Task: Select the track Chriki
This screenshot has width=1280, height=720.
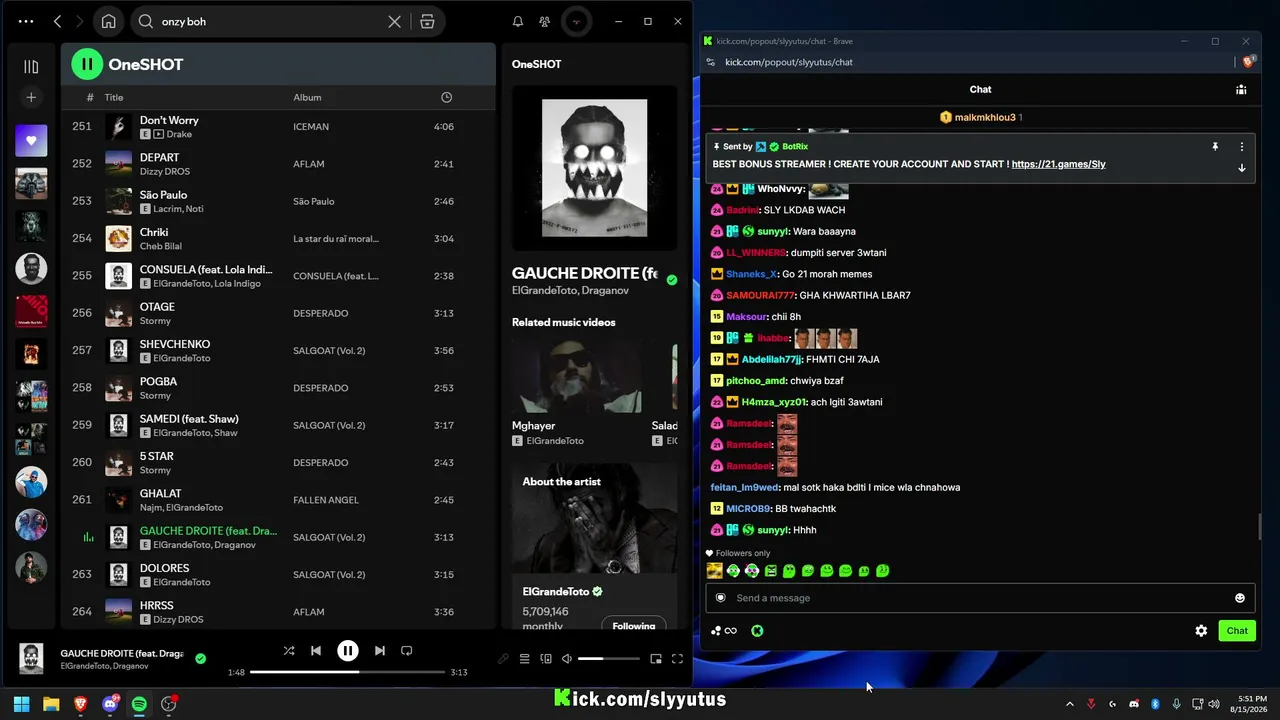Action: (154, 232)
